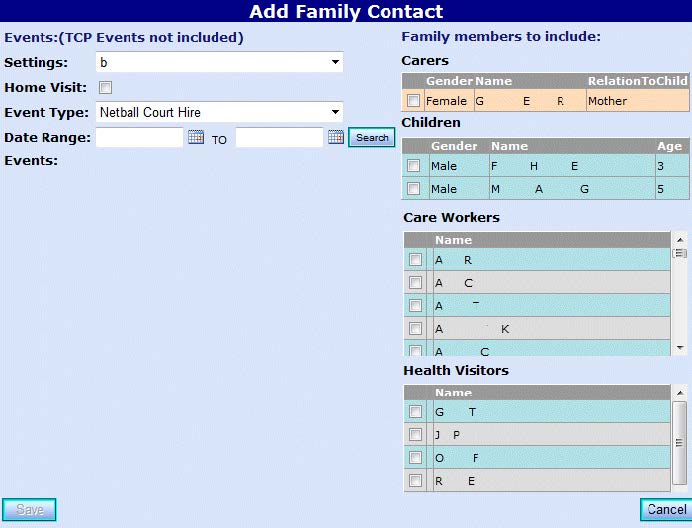Check the 3-year-old male child
The height and width of the screenshot is (528, 692).
click(413, 166)
